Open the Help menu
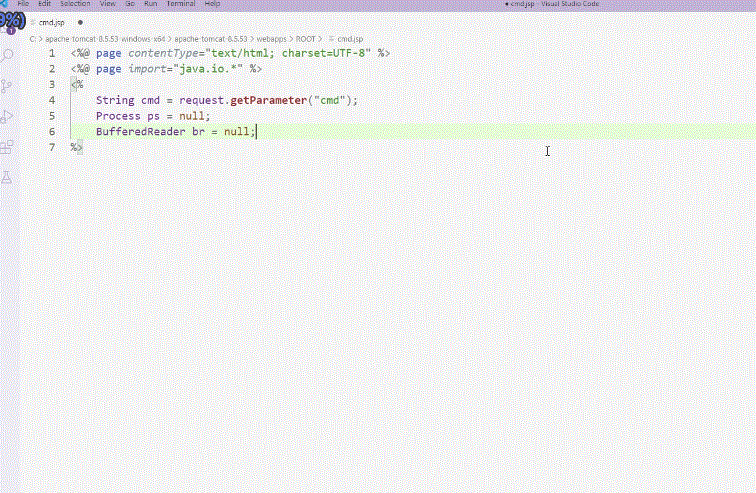 point(212,3)
